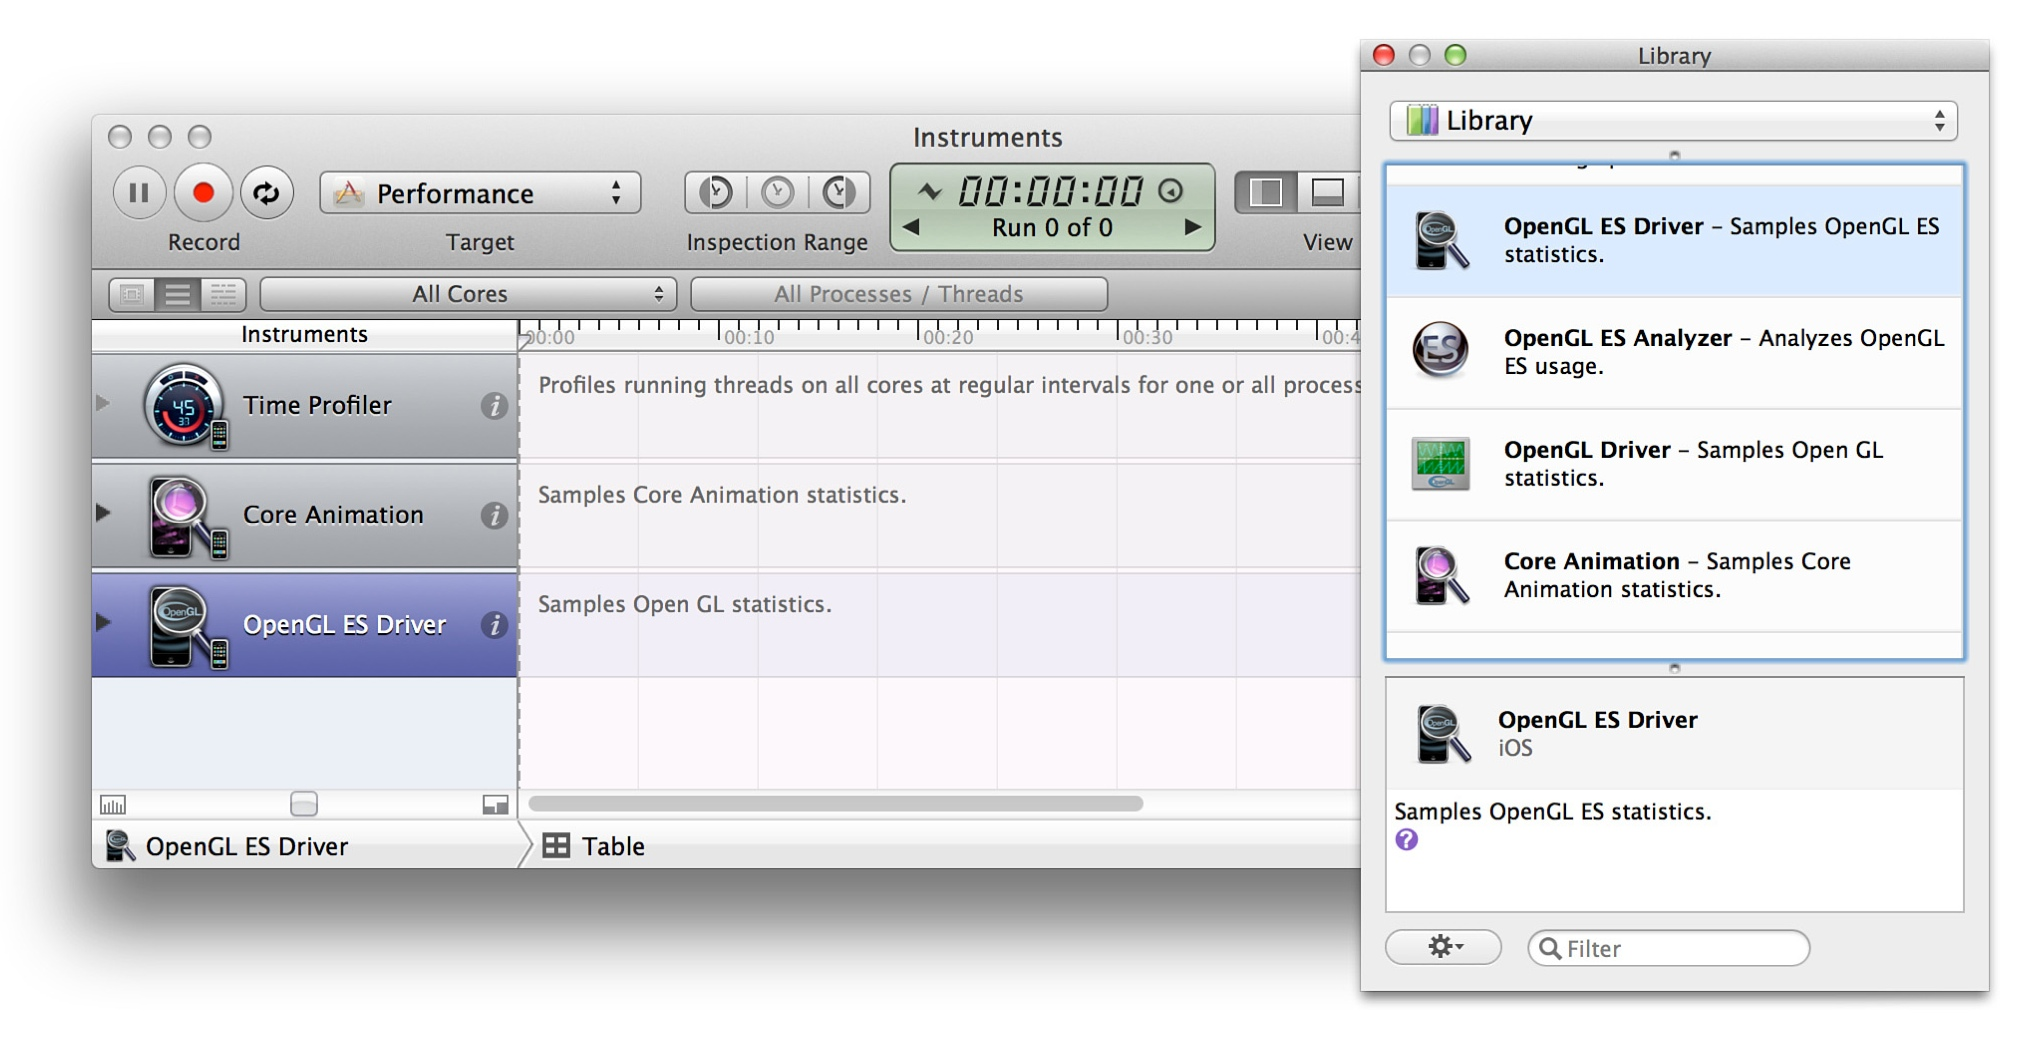Set inspection range start marker
Viewport: 2042px width, 1048px height.
tap(715, 192)
